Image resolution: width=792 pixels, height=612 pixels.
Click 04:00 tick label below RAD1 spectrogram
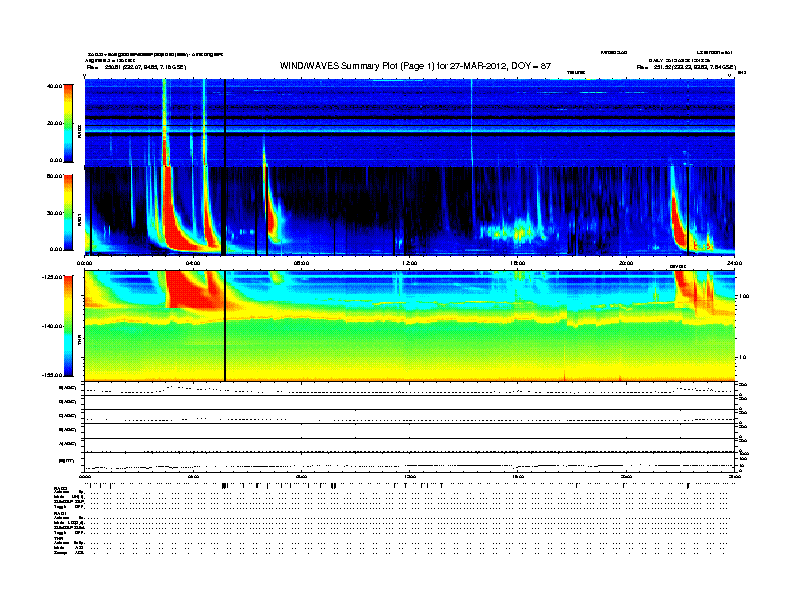193,263
